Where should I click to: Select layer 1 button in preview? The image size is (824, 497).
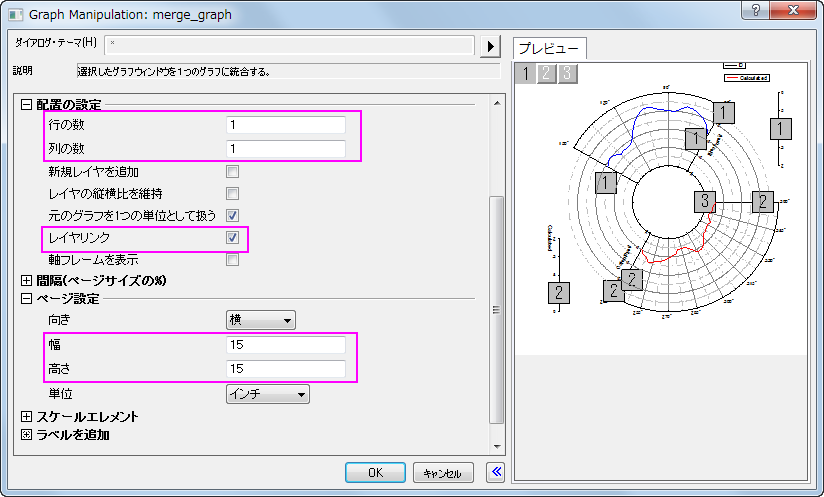526,74
